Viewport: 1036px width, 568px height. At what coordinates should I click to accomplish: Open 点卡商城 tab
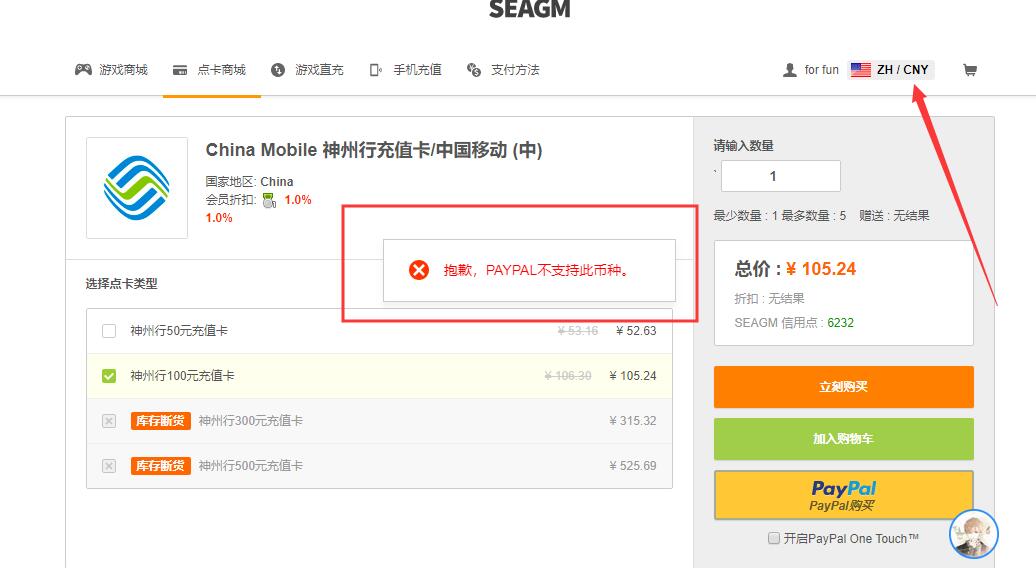coord(221,70)
